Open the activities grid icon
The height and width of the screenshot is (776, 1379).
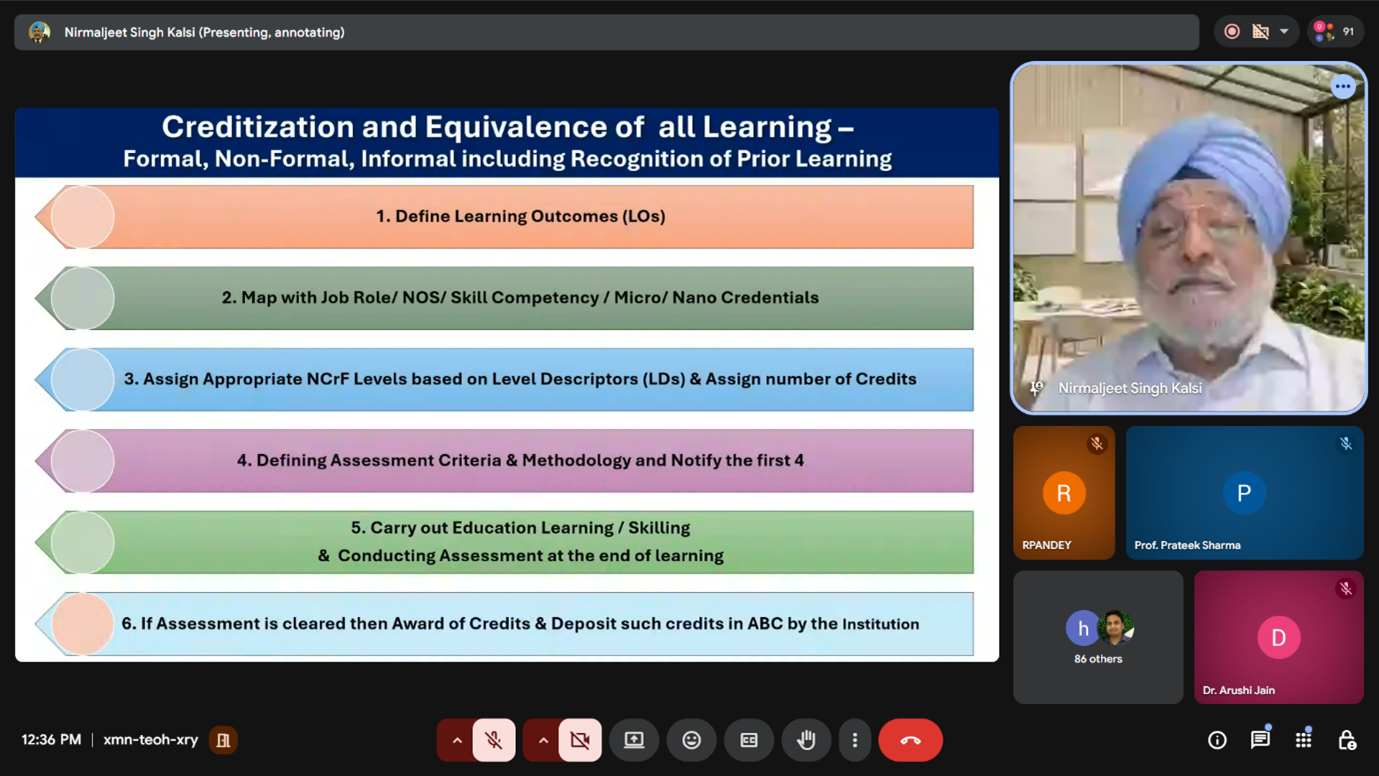click(x=1303, y=740)
